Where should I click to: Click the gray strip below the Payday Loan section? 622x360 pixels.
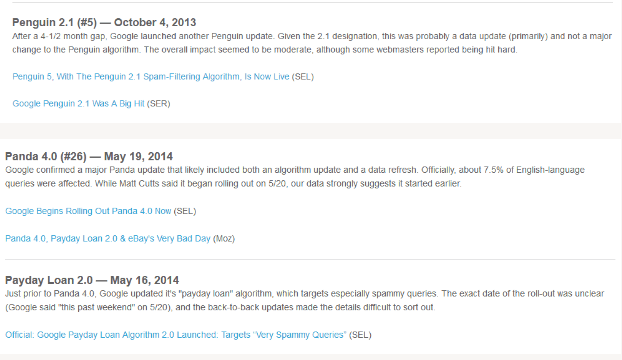coord(311,357)
